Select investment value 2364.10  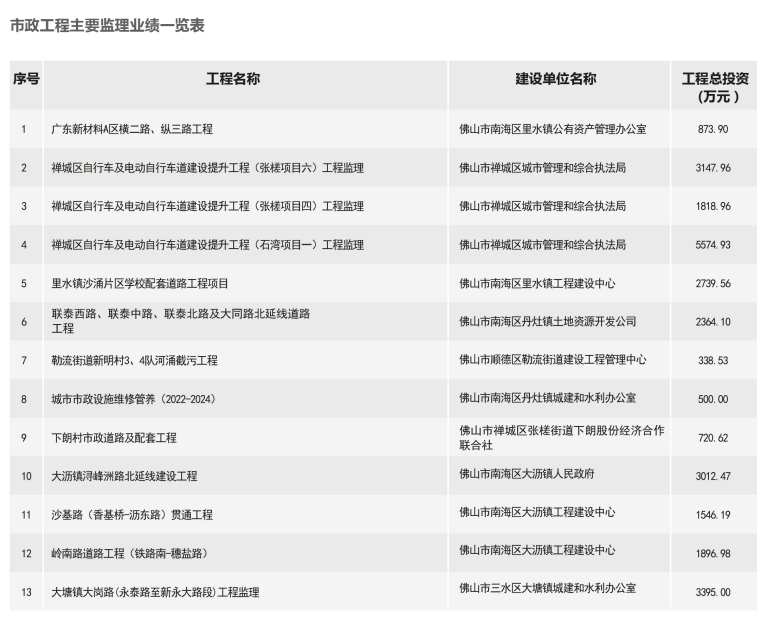point(713,322)
